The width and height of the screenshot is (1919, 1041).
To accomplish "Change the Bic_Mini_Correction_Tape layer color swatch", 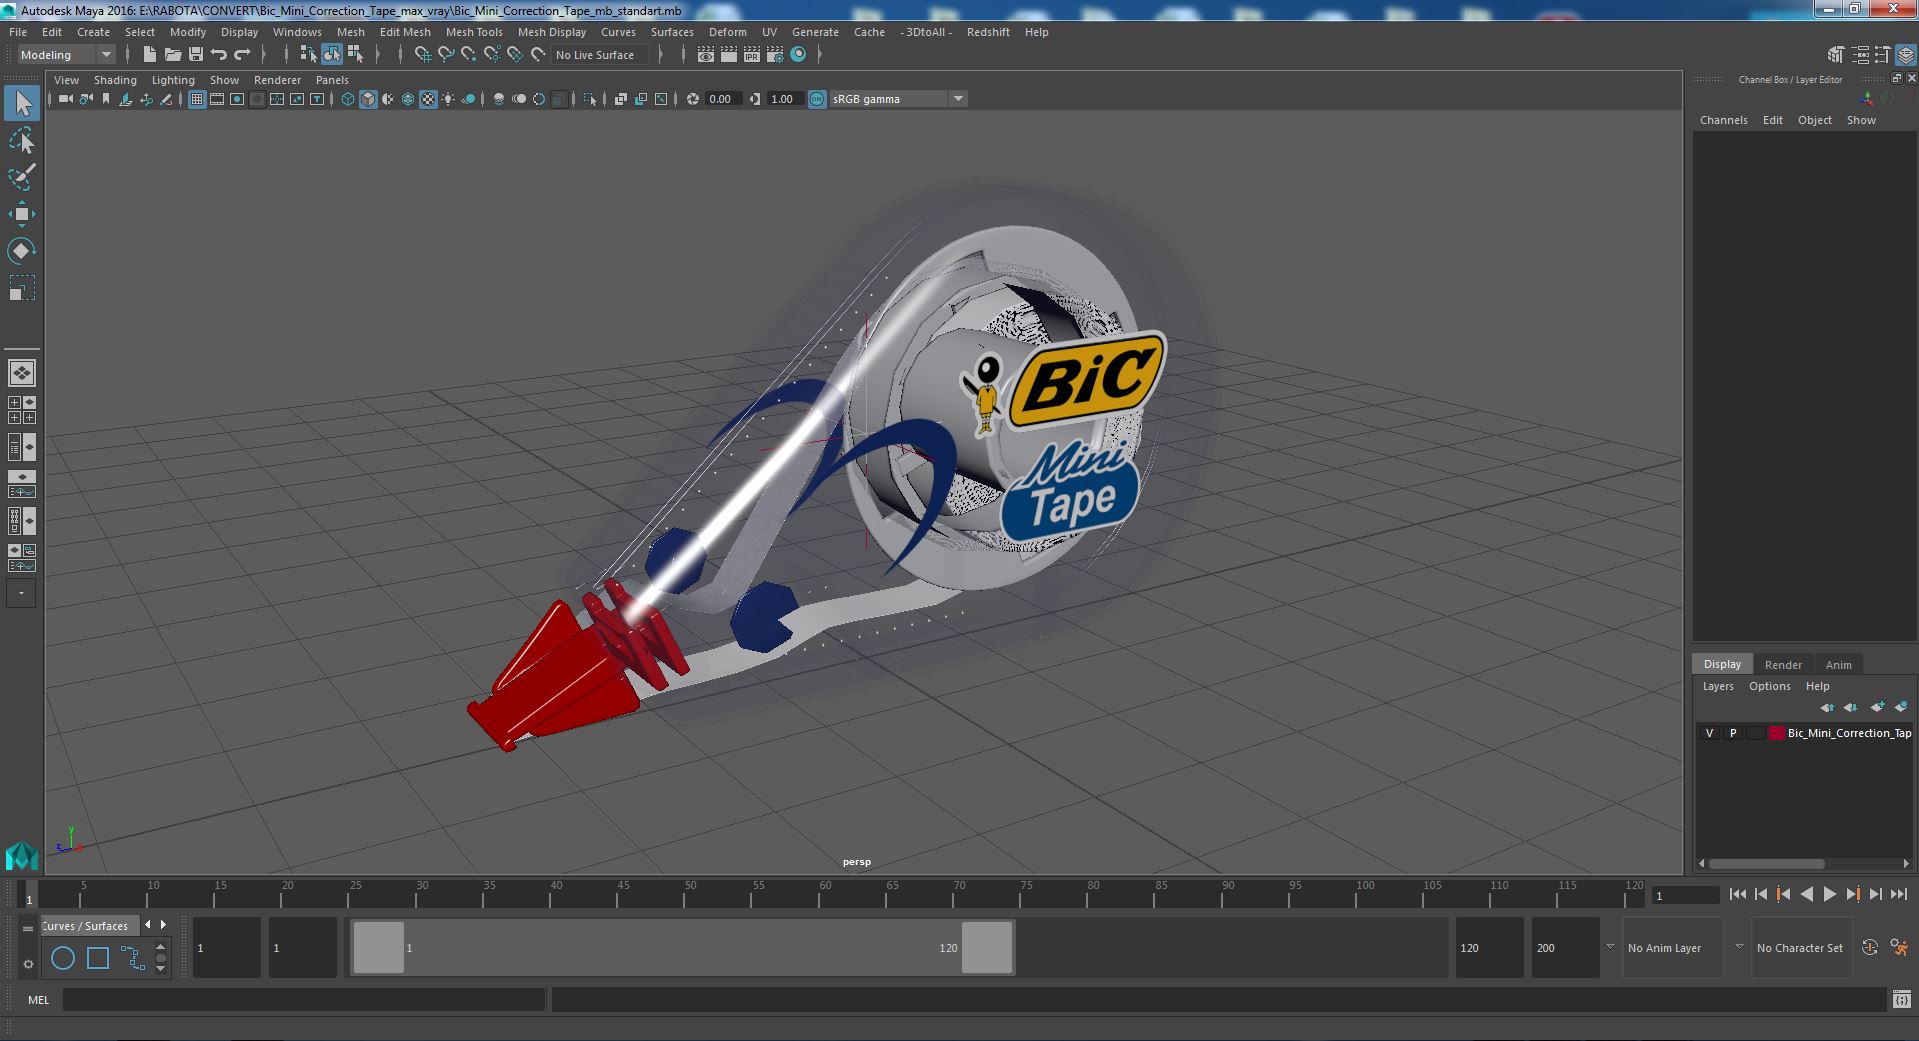I will click(x=1776, y=733).
